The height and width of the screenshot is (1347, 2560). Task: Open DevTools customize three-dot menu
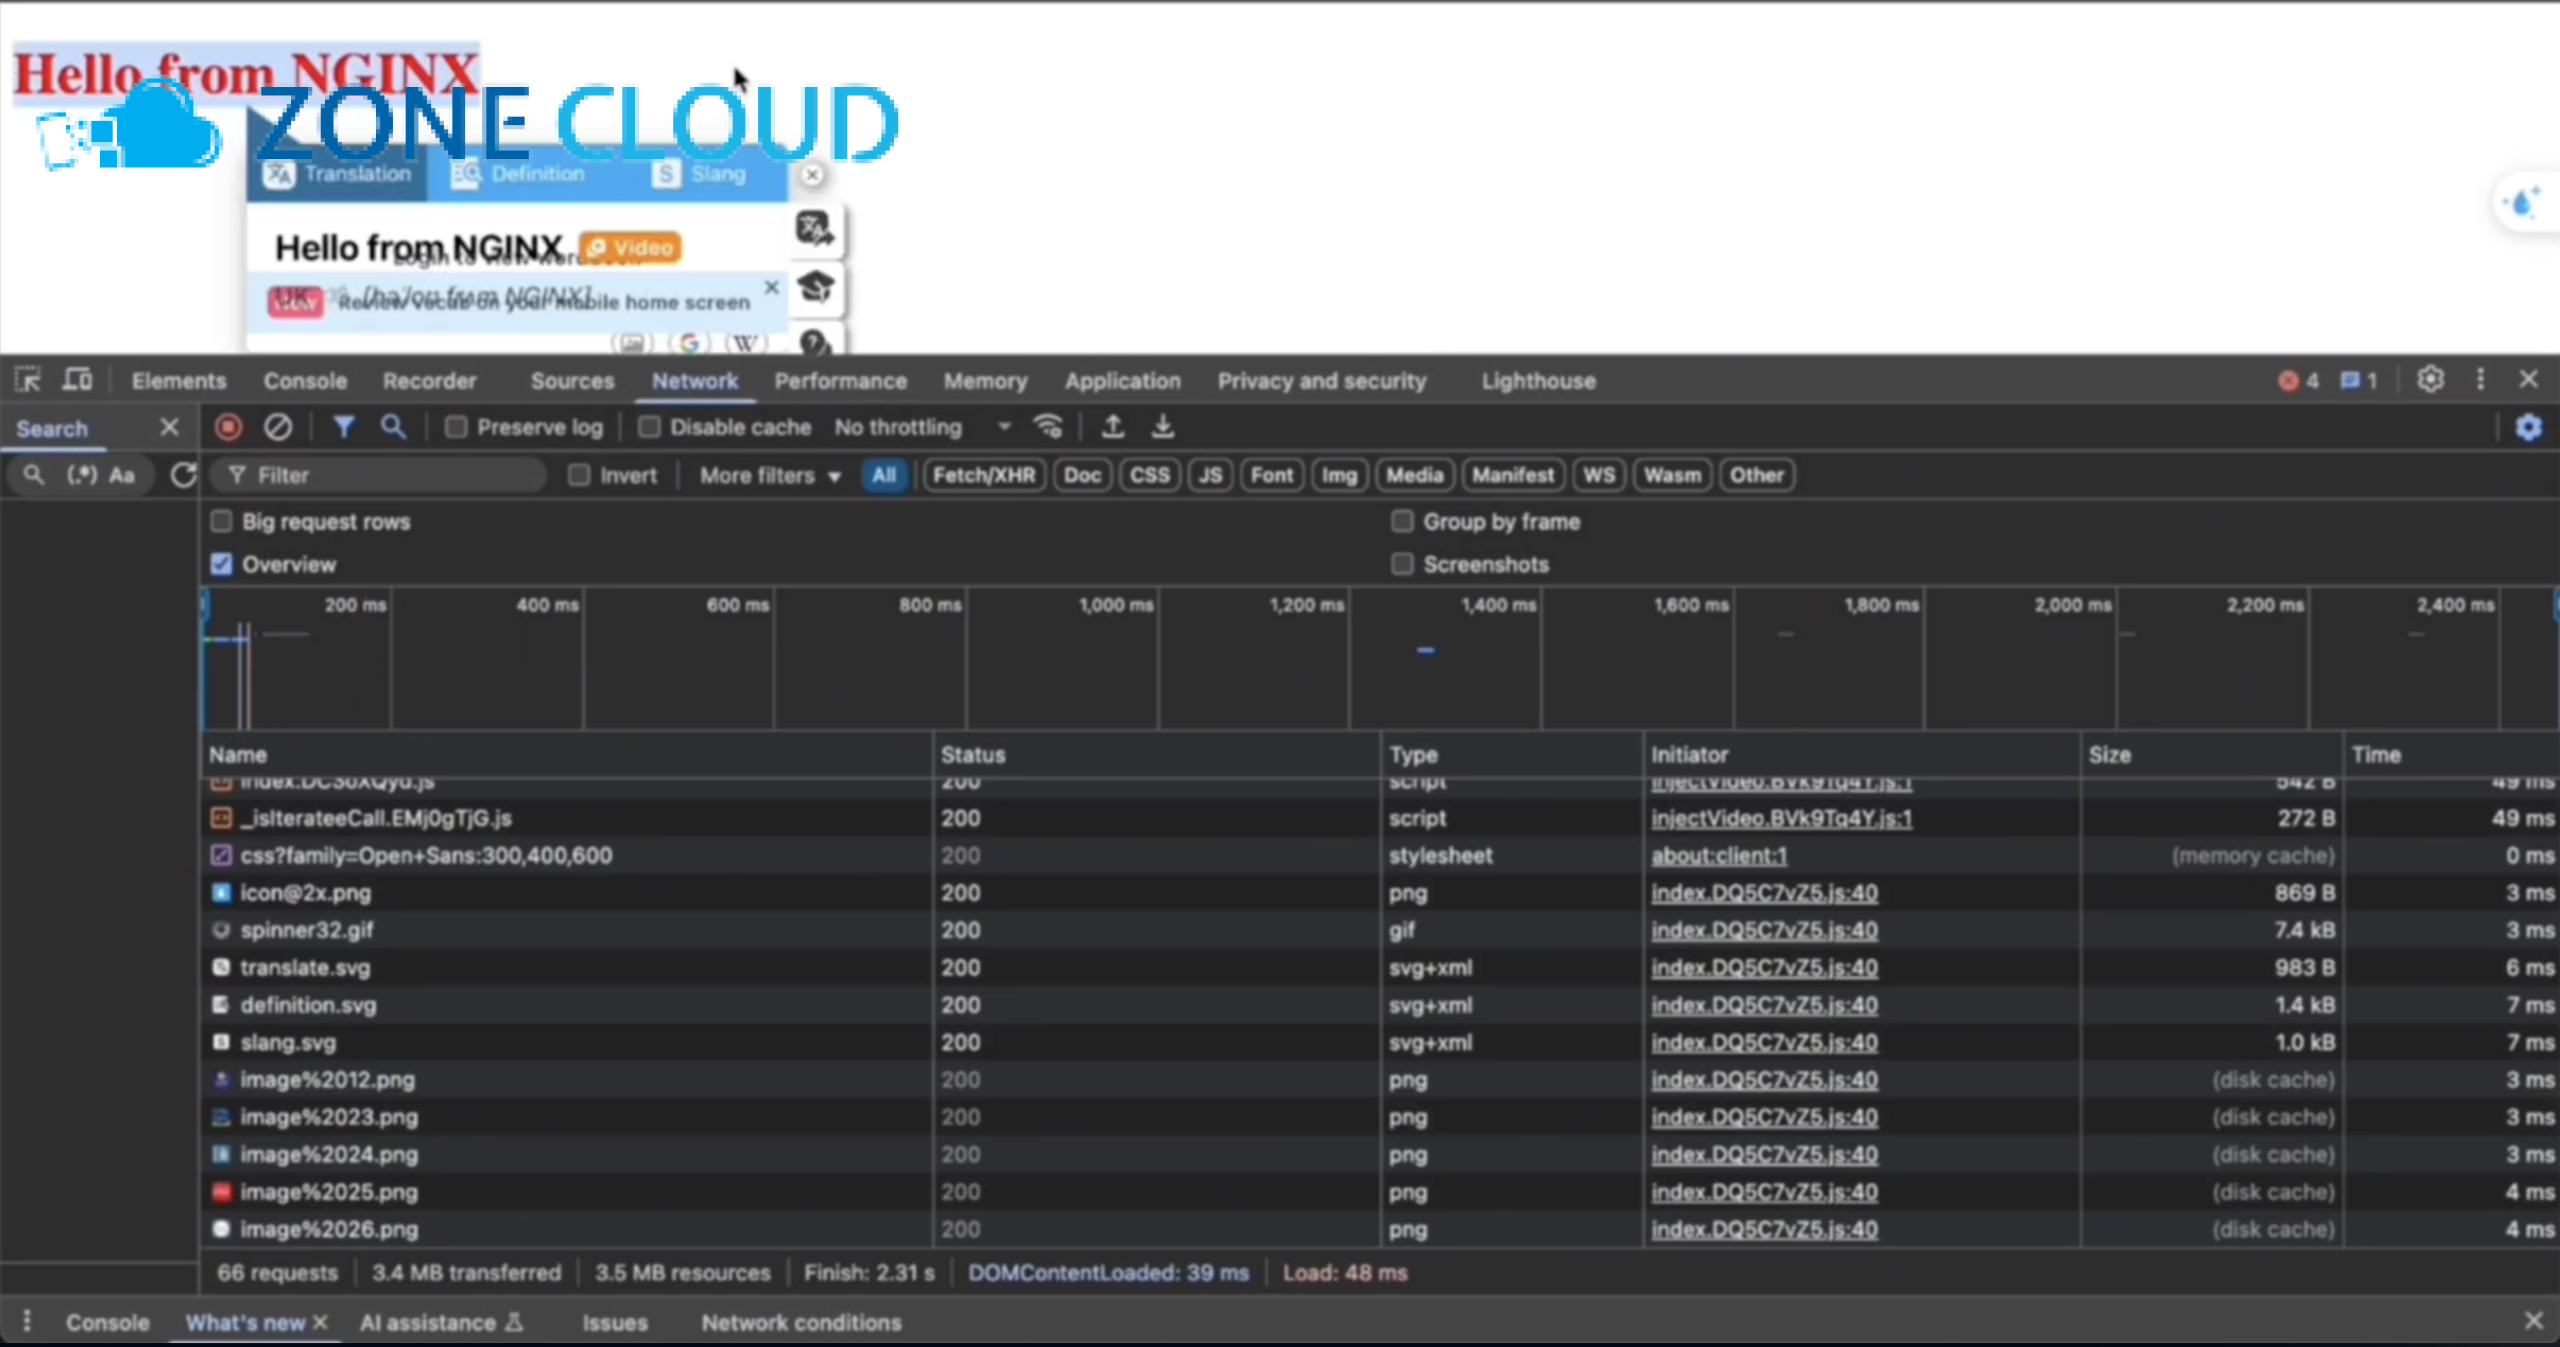(2480, 380)
